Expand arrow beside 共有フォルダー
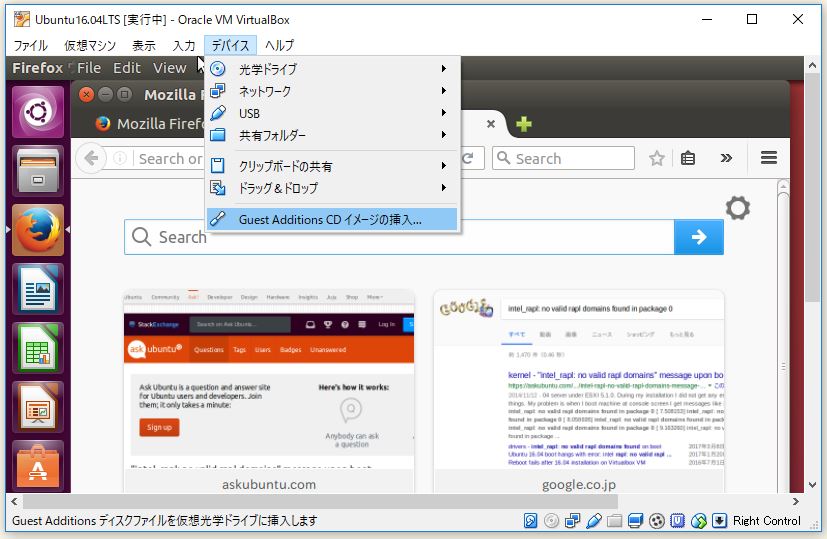Image resolution: width=827 pixels, height=539 pixels. point(444,135)
